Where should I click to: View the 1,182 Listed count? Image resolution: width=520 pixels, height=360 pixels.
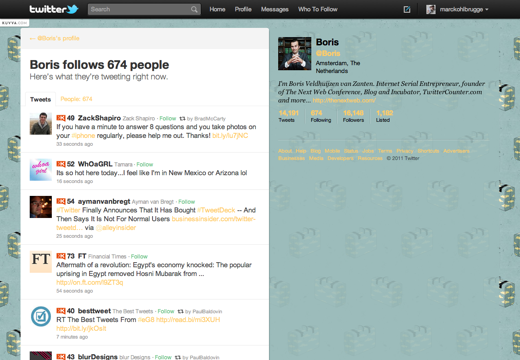(x=384, y=116)
